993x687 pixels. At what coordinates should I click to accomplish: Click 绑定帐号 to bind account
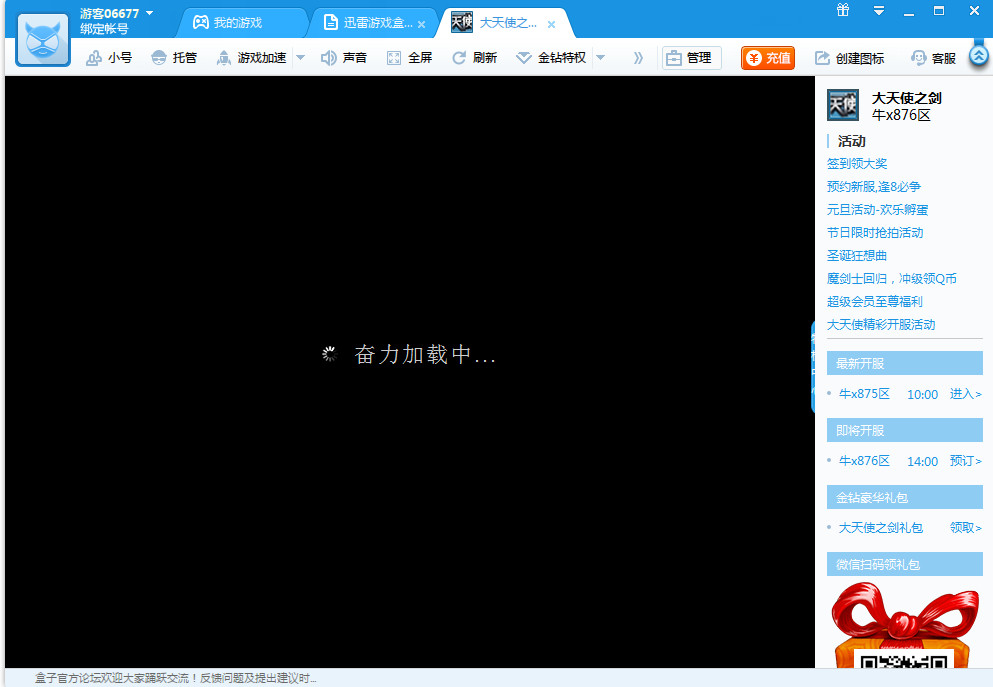(104, 29)
